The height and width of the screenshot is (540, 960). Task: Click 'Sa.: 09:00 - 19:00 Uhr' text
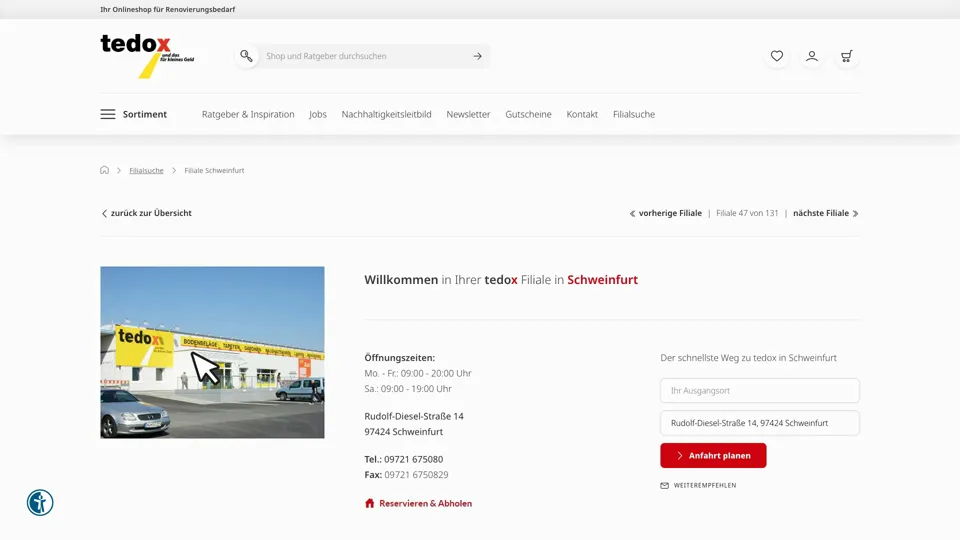click(408, 389)
